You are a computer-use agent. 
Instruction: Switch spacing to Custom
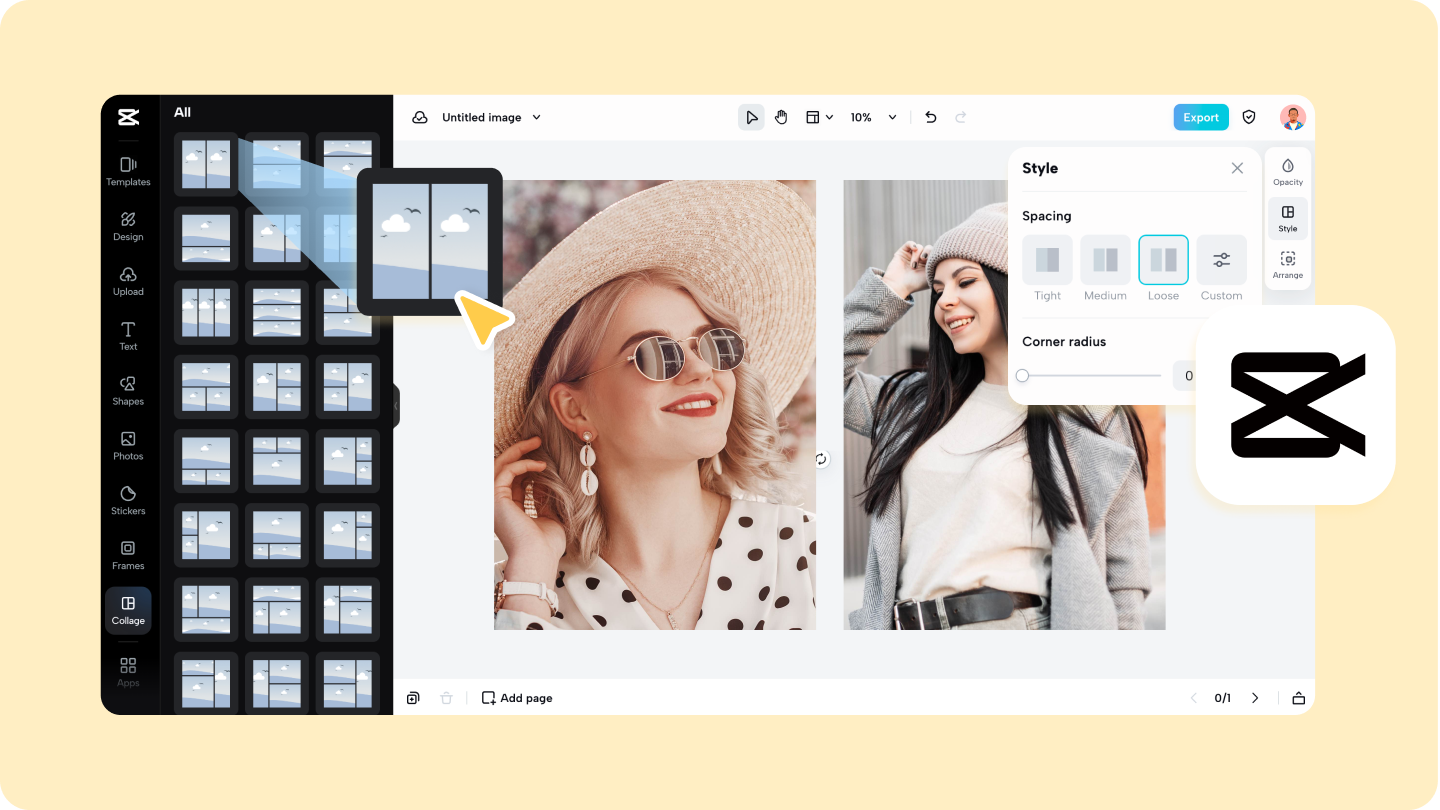point(1221,258)
